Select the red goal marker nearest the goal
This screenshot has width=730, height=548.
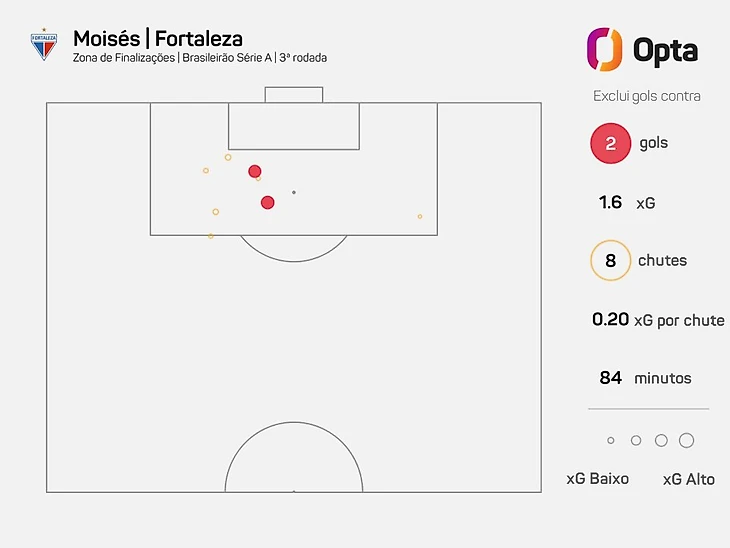(255, 171)
